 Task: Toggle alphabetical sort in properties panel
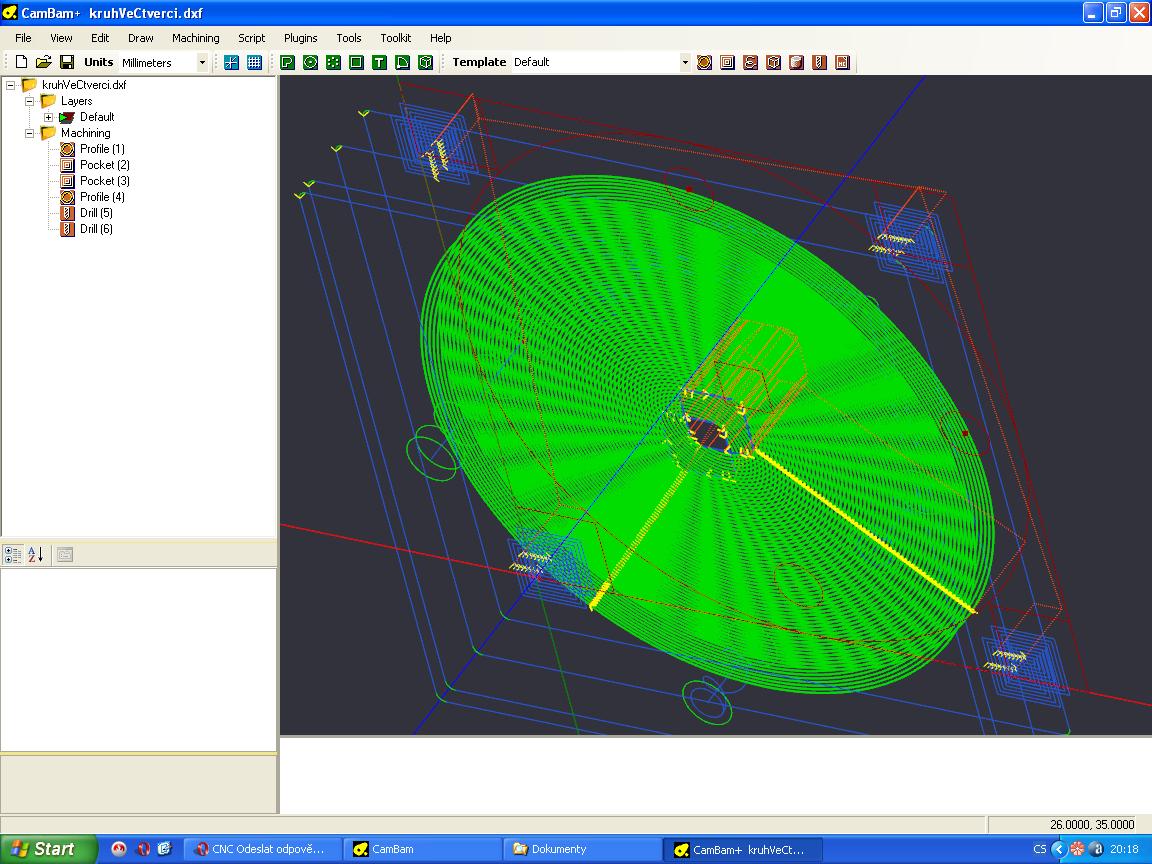coord(36,554)
